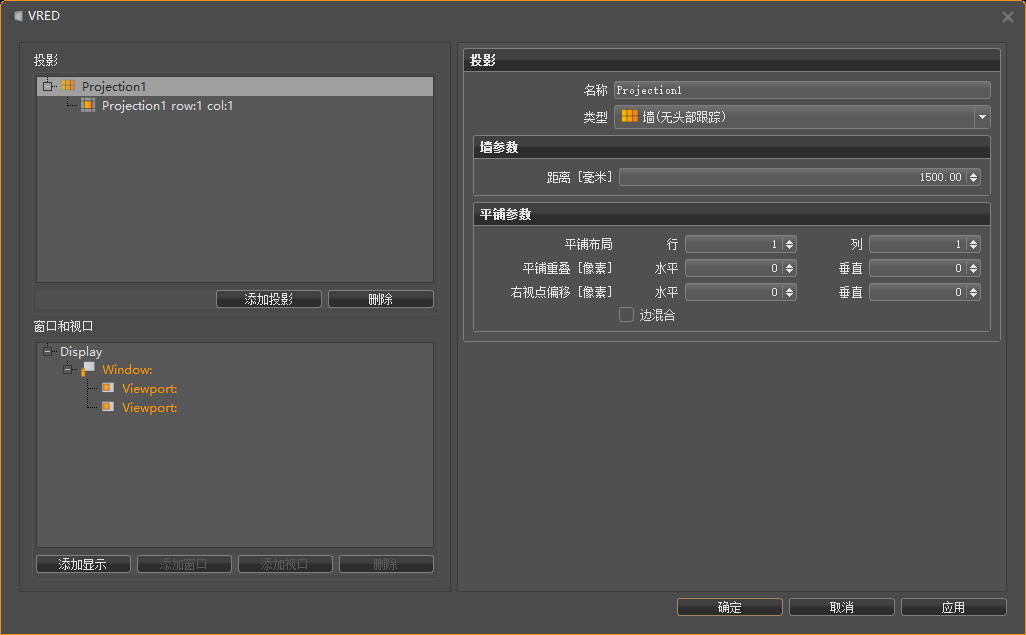1026x635 pixels.
Task: Click the disabled 添加视口 button
Action: click(285, 564)
